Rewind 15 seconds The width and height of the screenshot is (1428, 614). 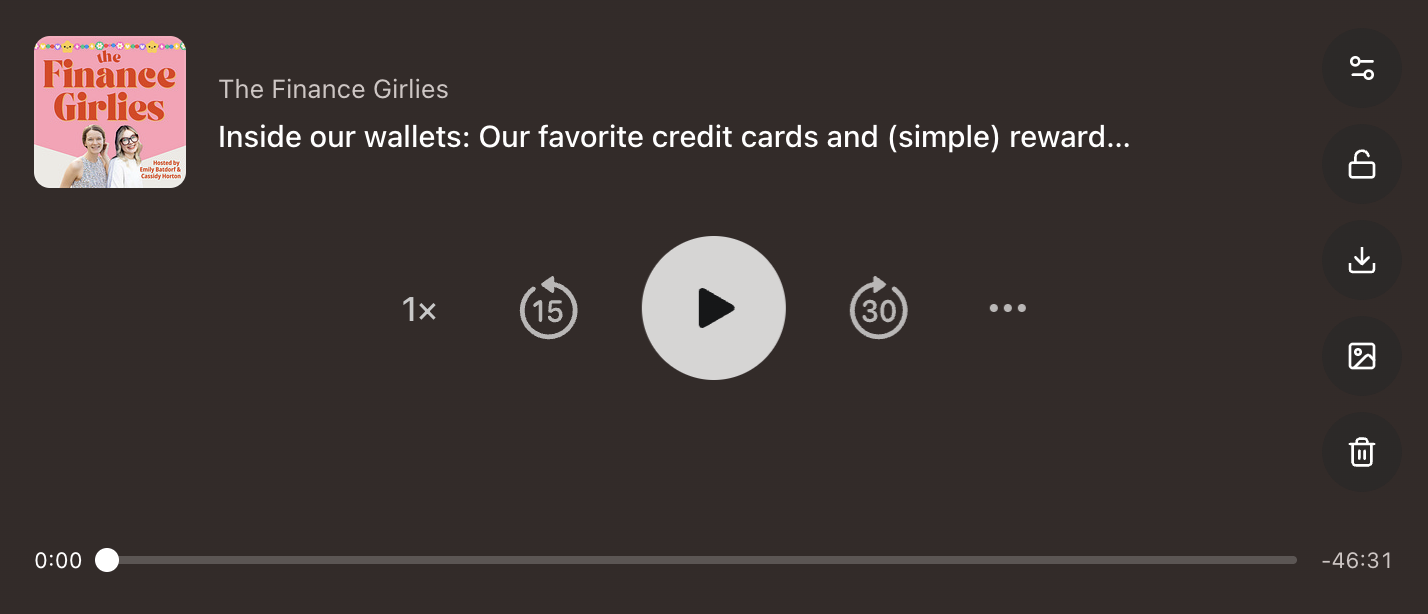point(548,309)
